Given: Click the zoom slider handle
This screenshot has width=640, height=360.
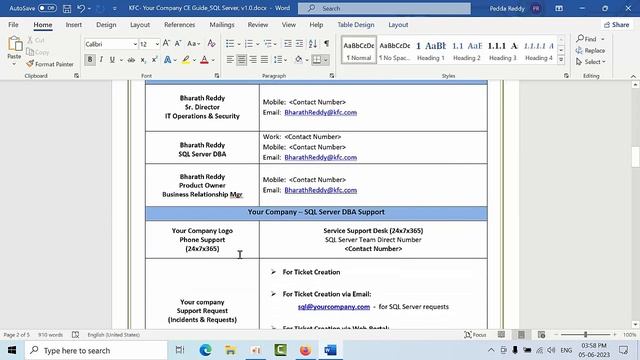Looking at the screenshot, I should click(585, 335).
